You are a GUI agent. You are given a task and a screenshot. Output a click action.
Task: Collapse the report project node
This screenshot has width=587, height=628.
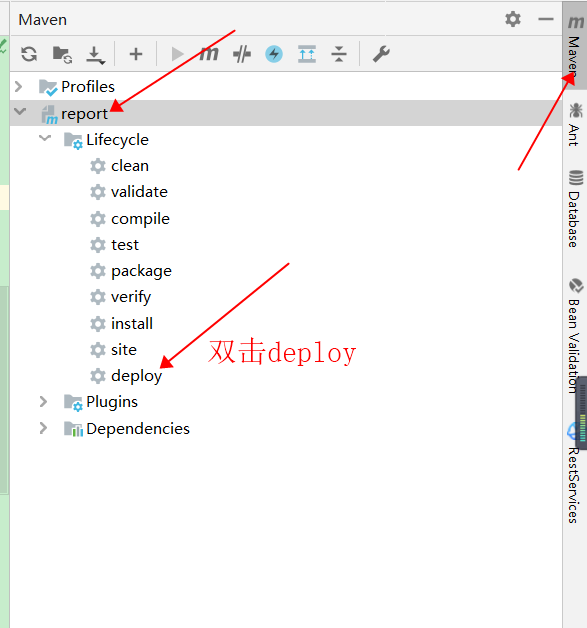point(20,111)
